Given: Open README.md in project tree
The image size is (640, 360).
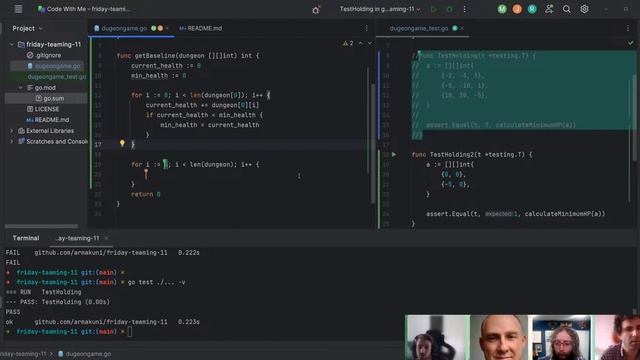Looking at the screenshot, I should click(x=47, y=120).
